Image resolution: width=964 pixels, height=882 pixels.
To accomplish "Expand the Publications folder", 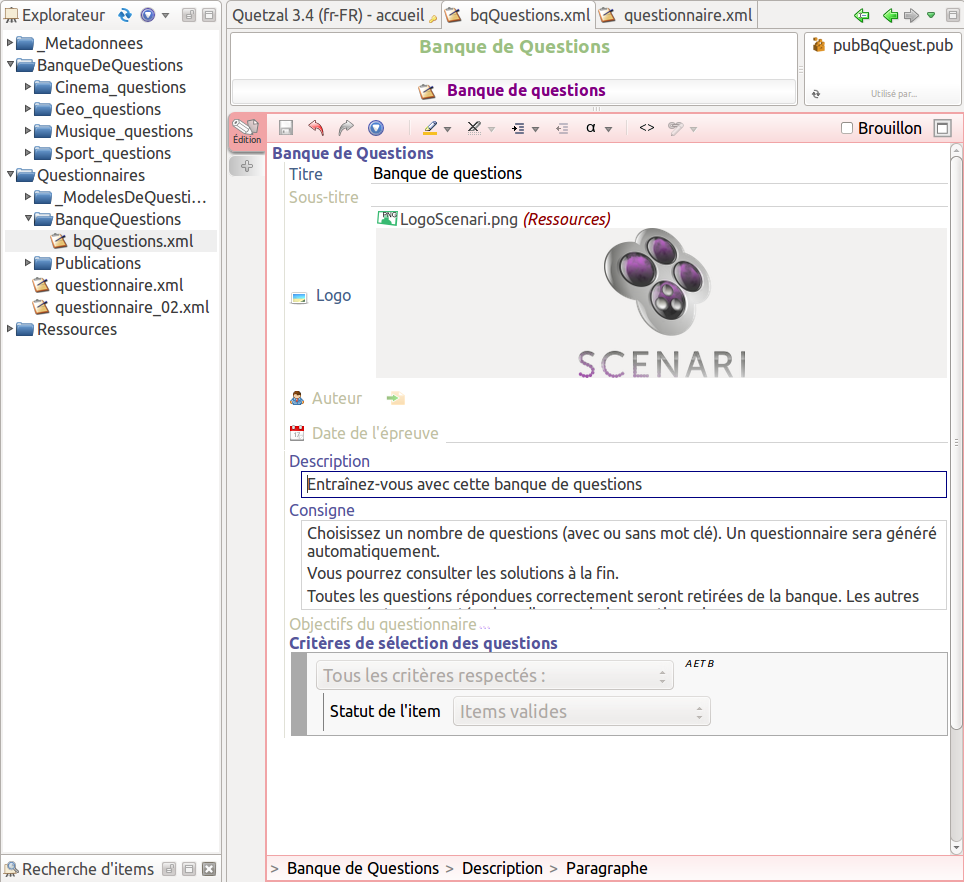I will [28, 262].
